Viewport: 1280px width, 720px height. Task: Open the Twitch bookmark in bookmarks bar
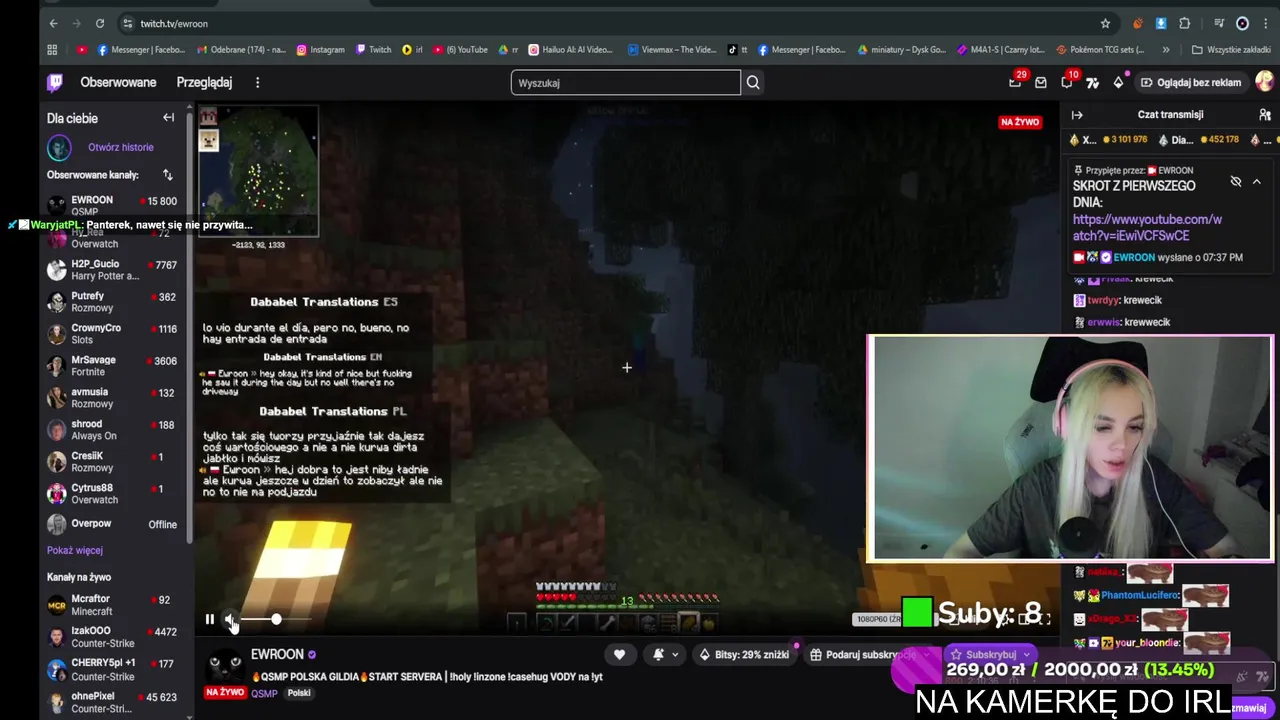pos(373,49)
